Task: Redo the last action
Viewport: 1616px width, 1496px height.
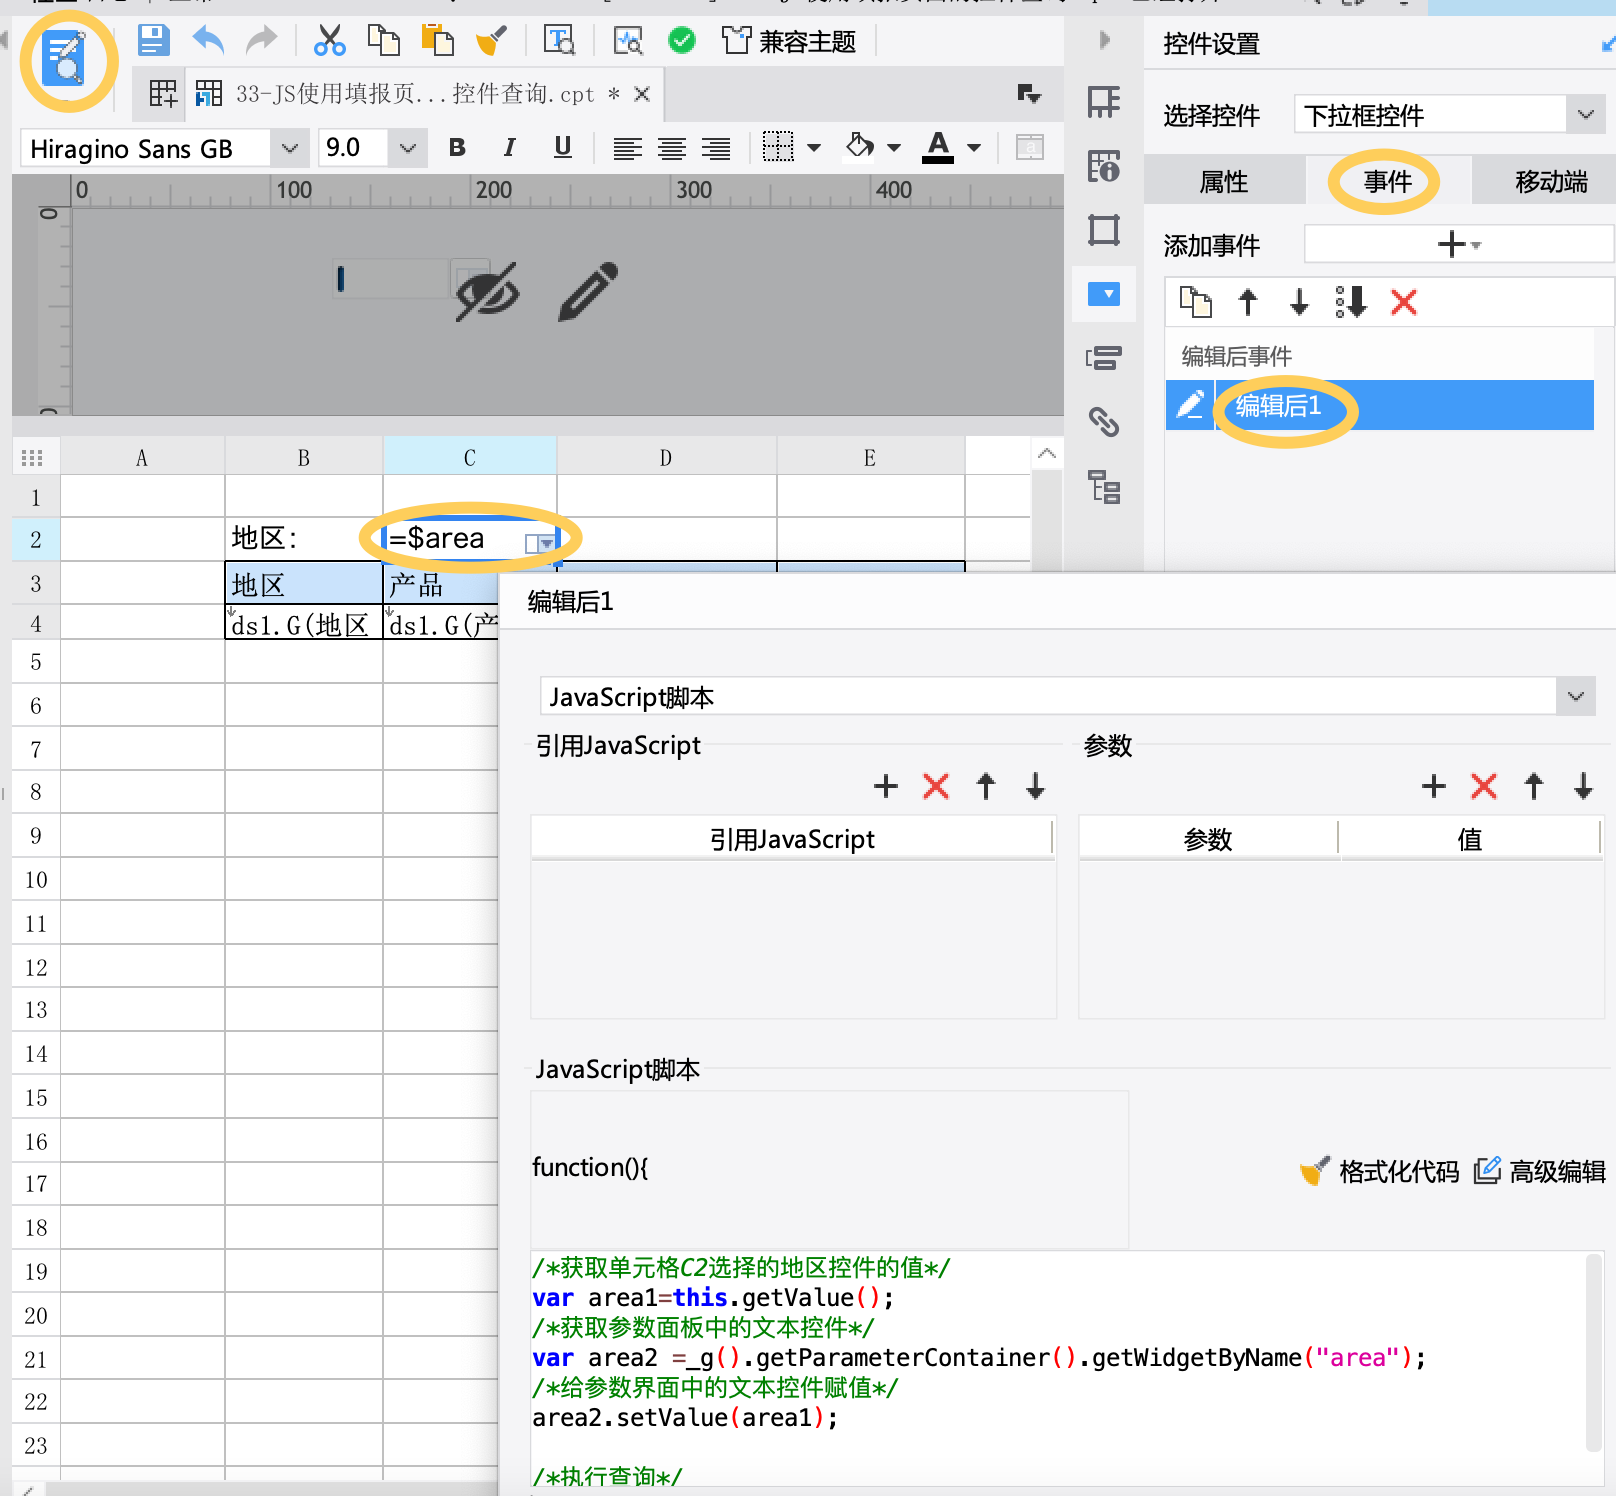Action: (262, 40)
